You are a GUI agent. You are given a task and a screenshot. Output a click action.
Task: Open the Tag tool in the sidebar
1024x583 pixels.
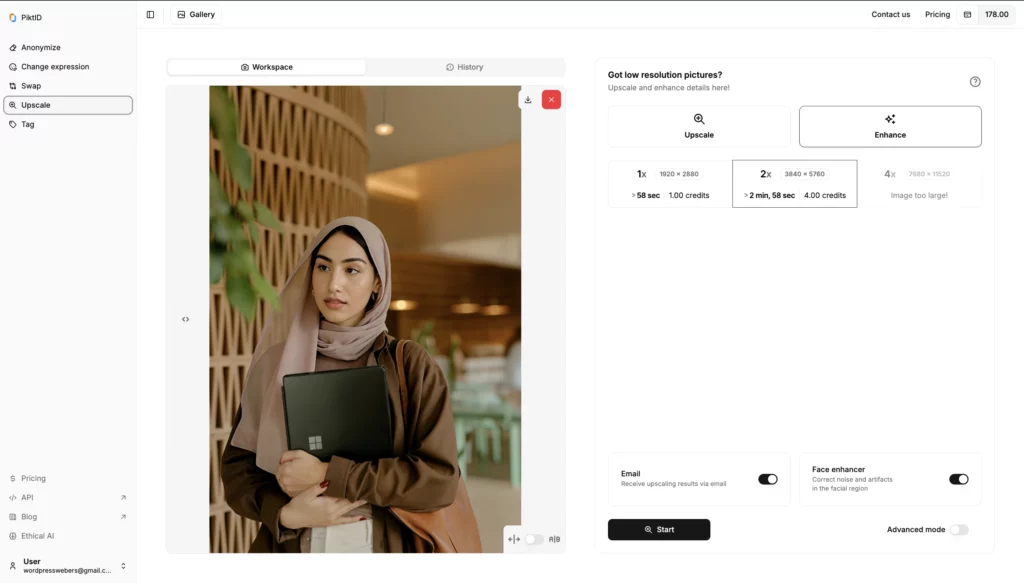coord(28,124)
